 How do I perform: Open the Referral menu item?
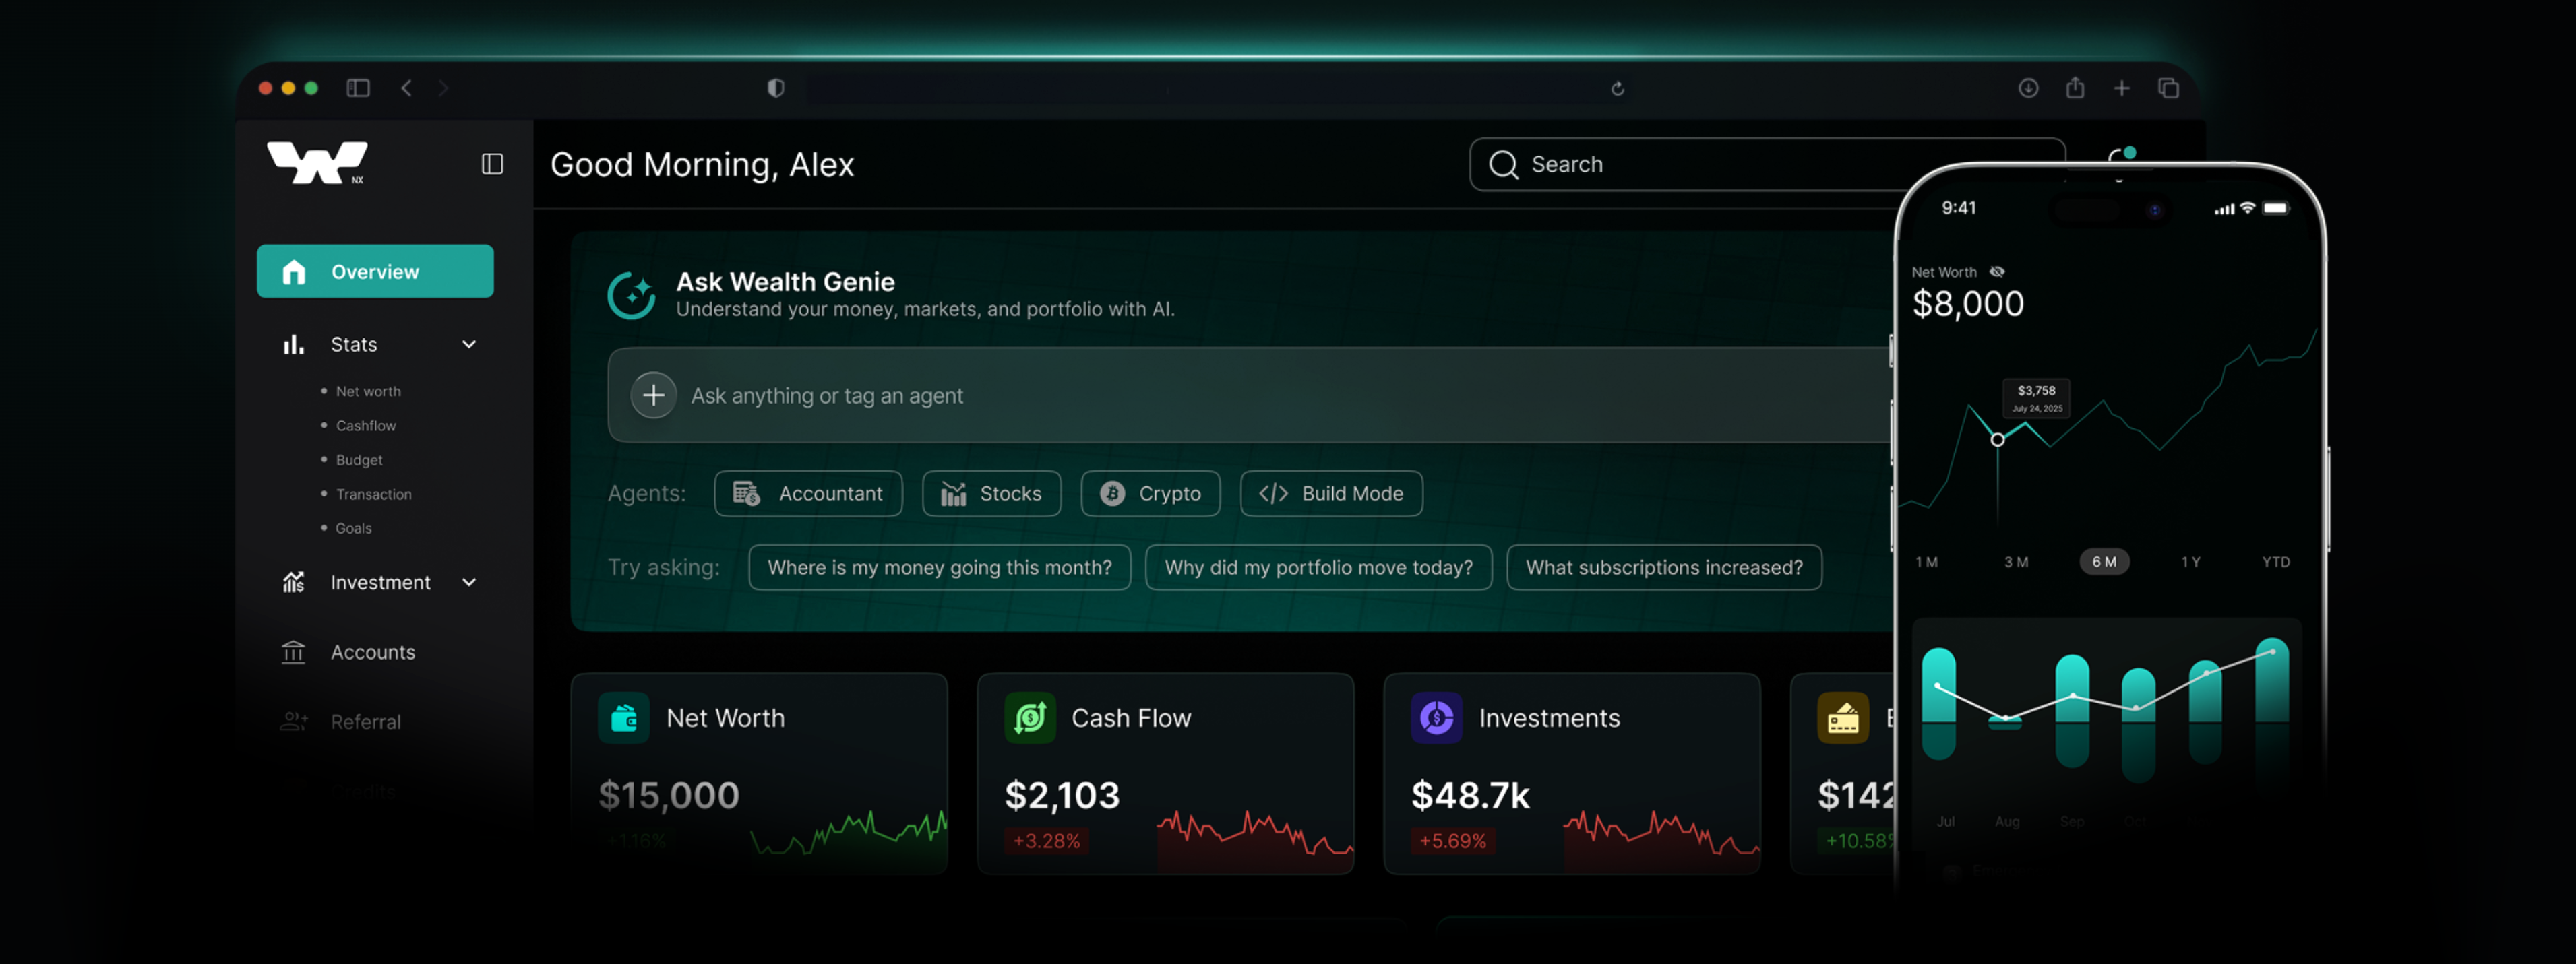click(366, 721)
